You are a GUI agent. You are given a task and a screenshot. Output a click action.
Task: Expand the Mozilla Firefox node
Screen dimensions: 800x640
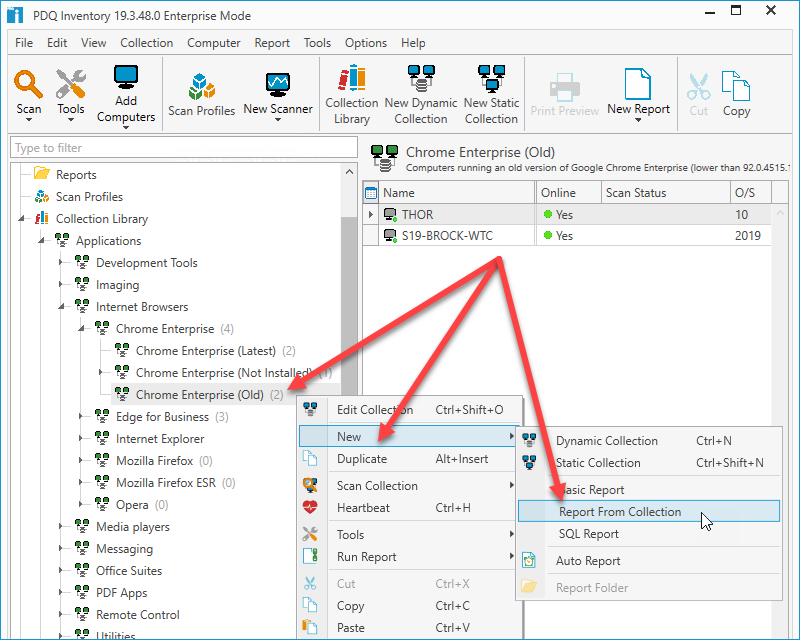[81, 460]
